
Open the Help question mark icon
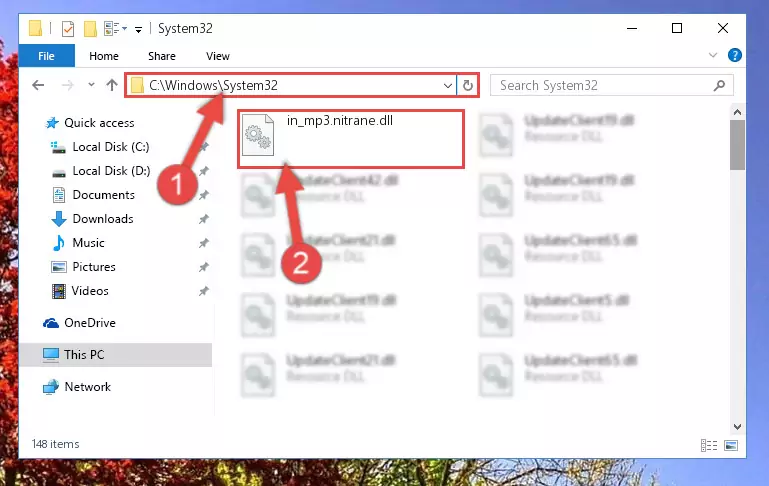(734, 55)
